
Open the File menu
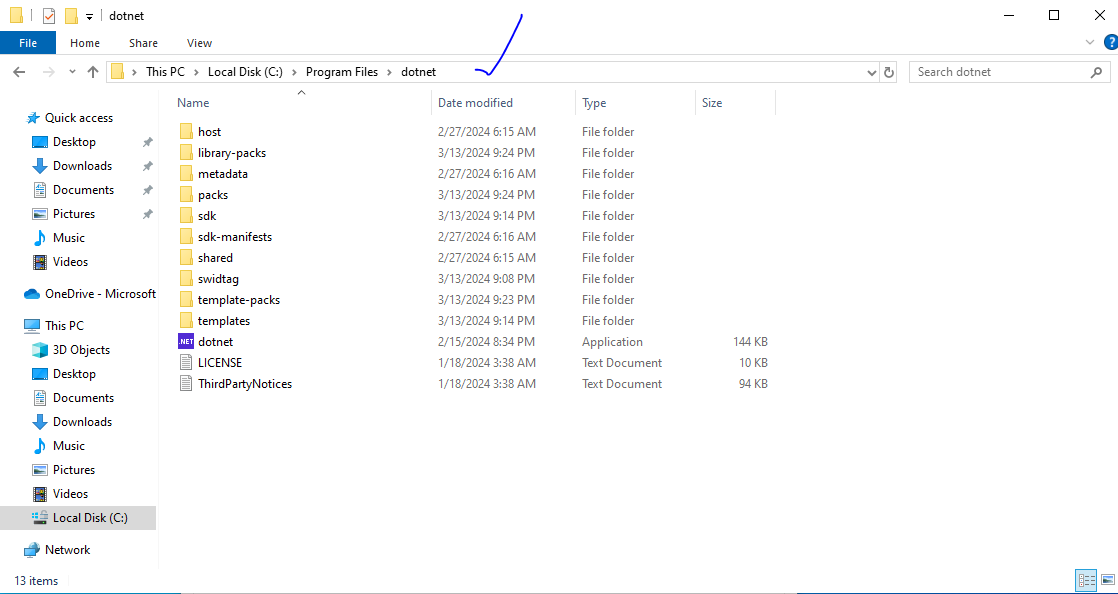(28, 43)
